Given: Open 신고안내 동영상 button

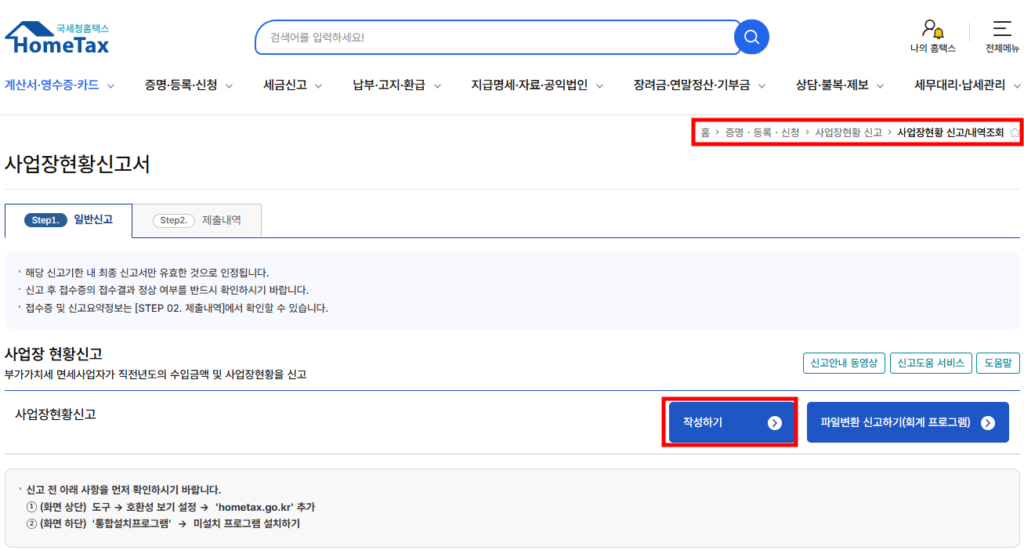Looking at the screenshot, I should [x=844, y=363].
